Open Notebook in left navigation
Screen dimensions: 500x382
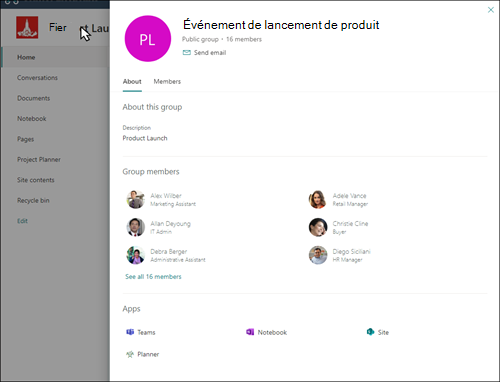pyautogui.click(x=32, y=119)
